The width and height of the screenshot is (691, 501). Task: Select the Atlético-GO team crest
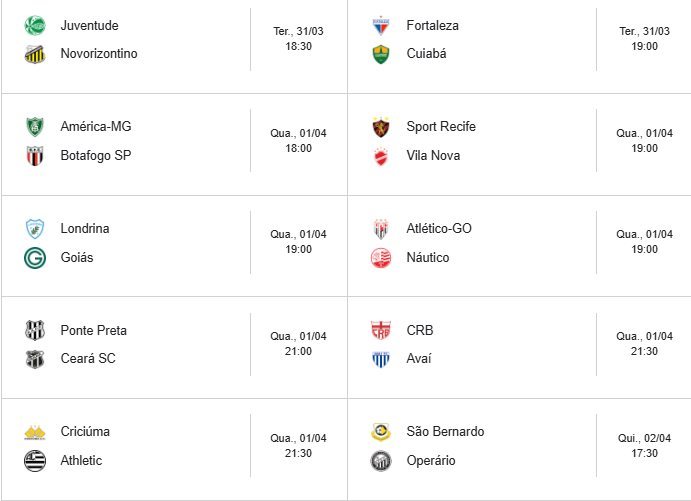[380, 229]
